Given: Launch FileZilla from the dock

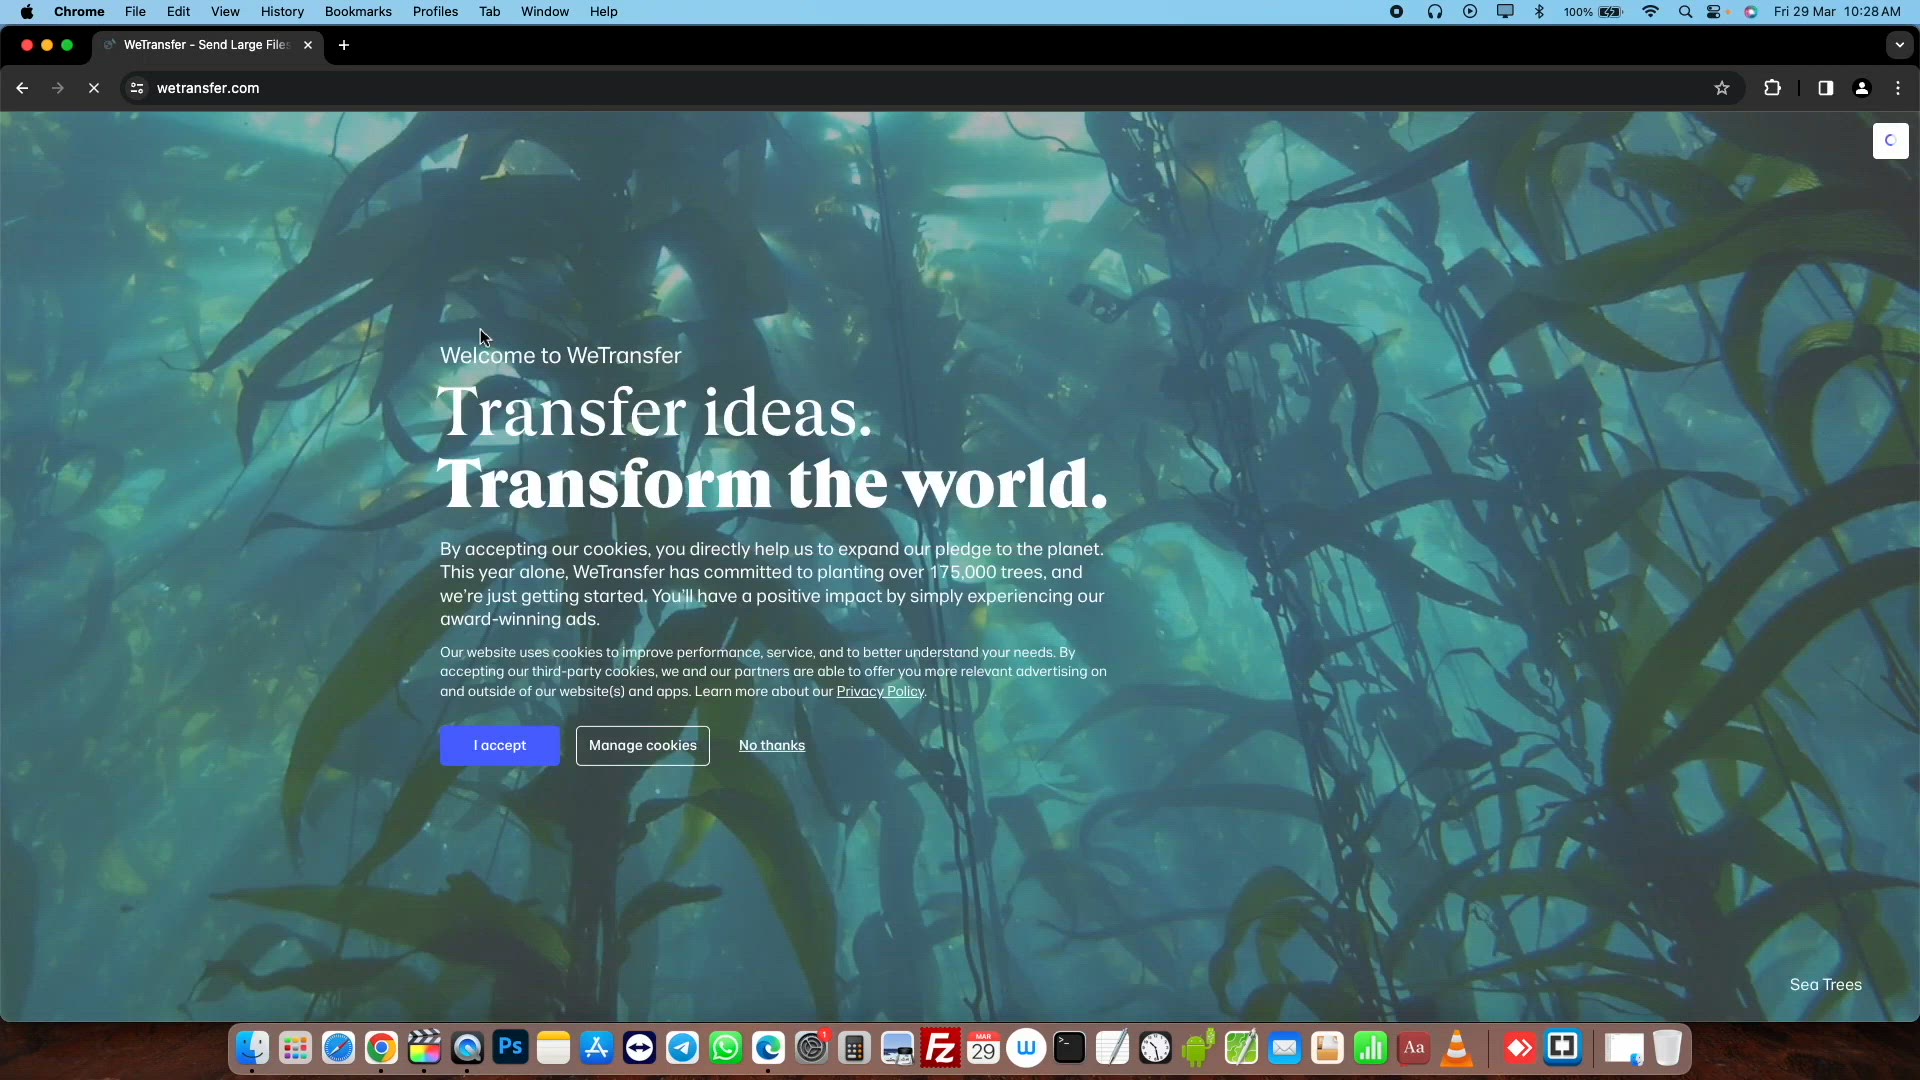Looking at the screenshot, I should (x=940, y=1048).
